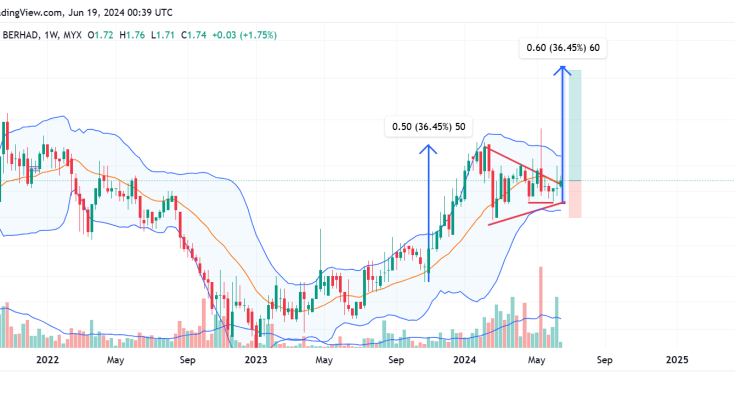The width and height of the screenshot is (735, 400).
Task: Click the H1.76 high price value
Action: point(133,34)
